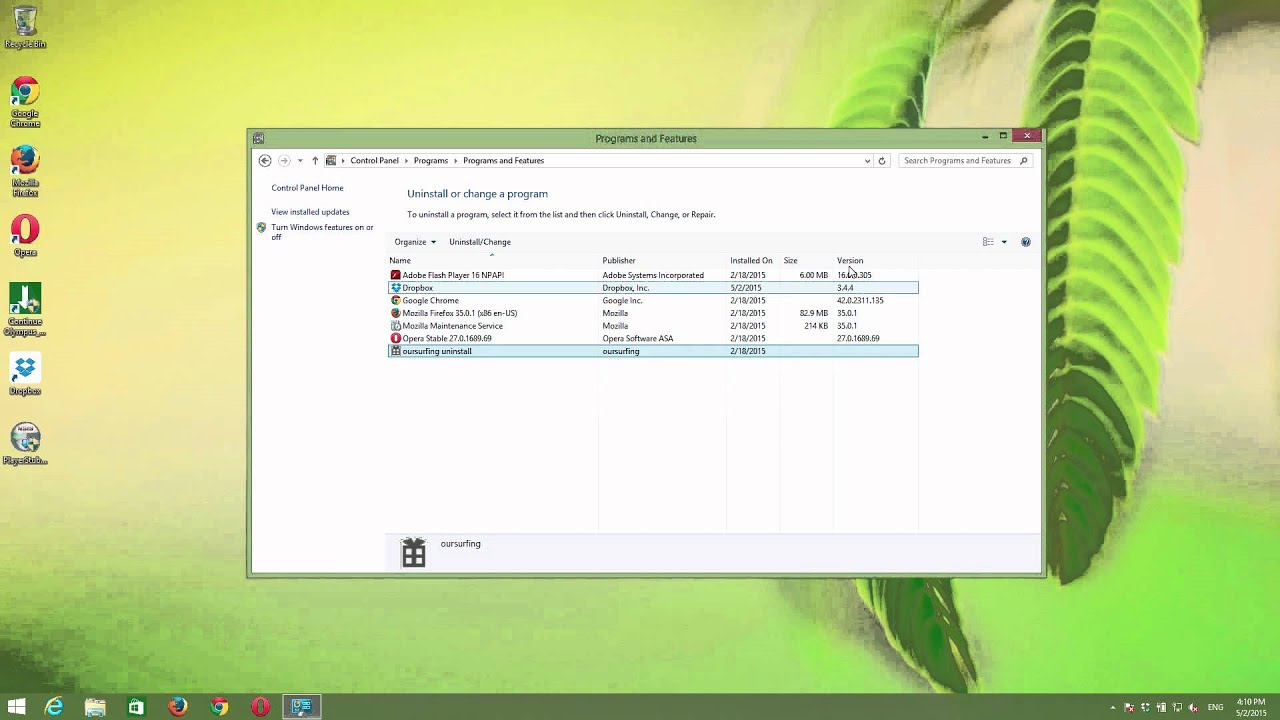1280x720 pixels.
Task: Expand the address bar history dropdown
Action: (867, 161)
